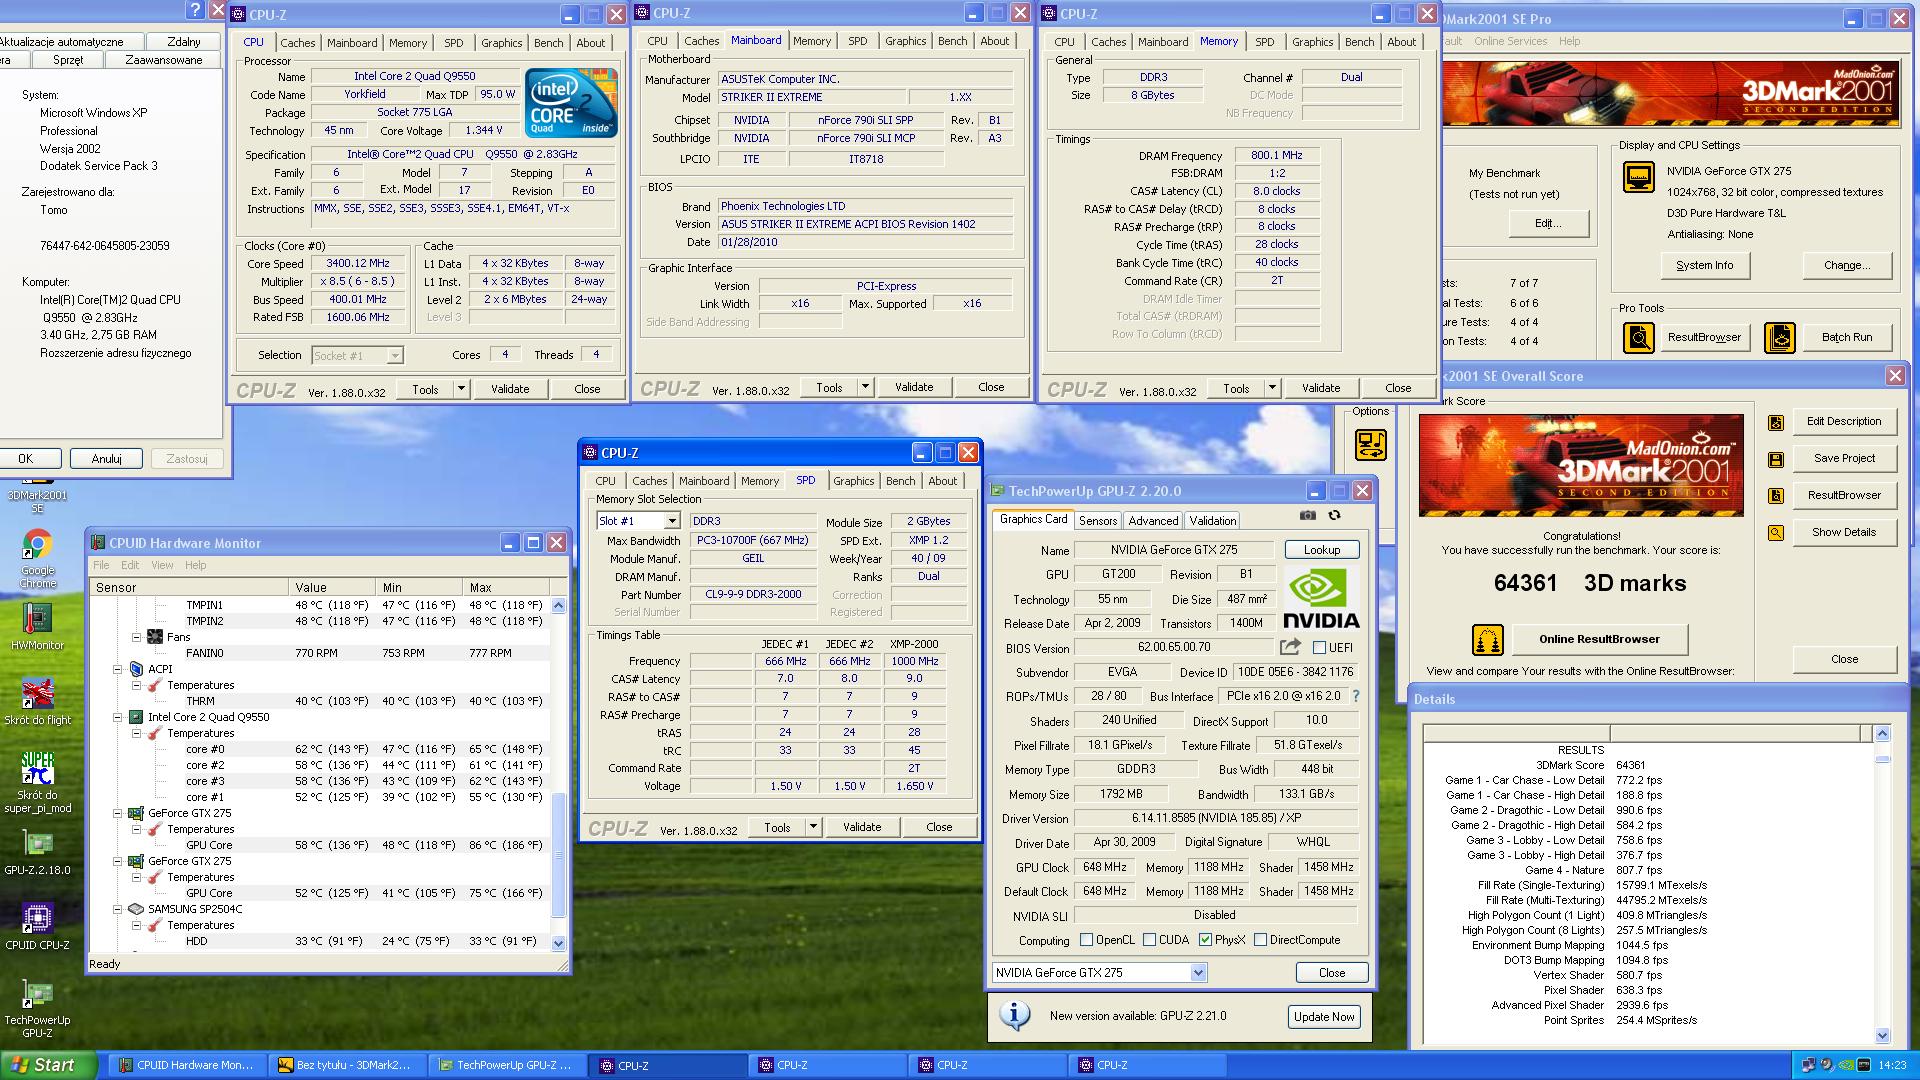Click the Save Project floppy icon
The height and width of the screenshot is (1080, 1920).
tap(1776, 459)
